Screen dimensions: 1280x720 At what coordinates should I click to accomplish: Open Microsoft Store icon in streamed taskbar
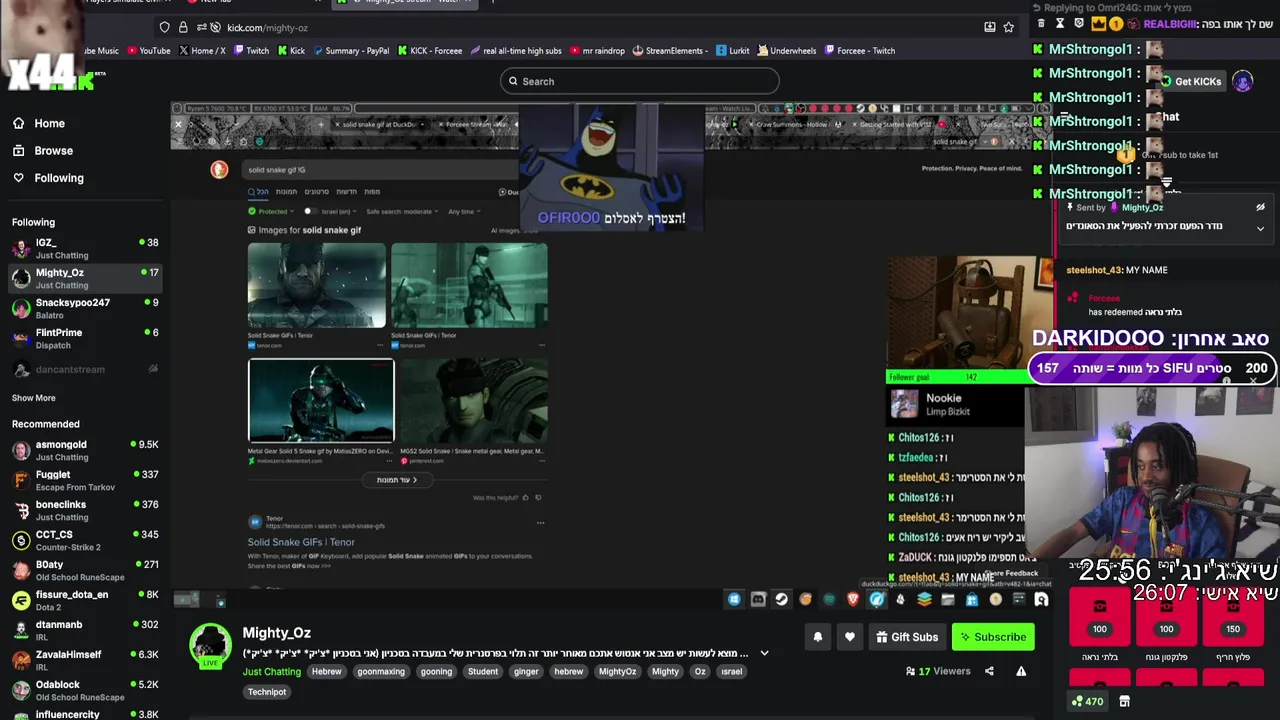click(971, 599)
